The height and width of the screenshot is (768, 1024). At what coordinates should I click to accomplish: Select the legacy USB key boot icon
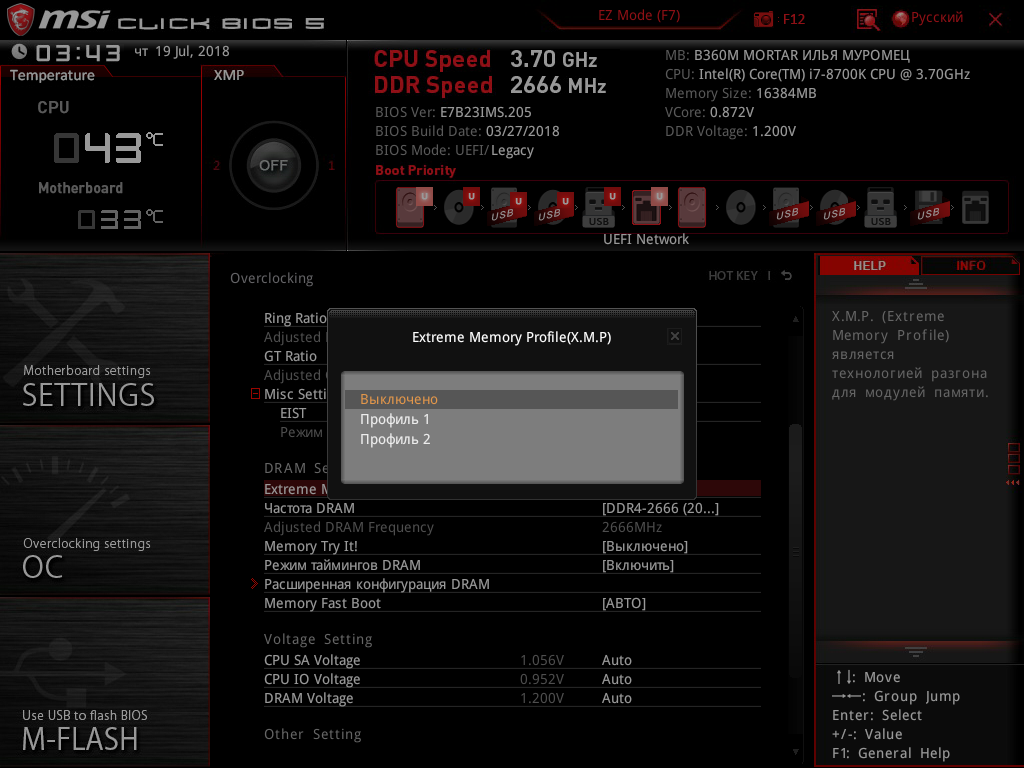pyautogui.click(x=880, y=208)
